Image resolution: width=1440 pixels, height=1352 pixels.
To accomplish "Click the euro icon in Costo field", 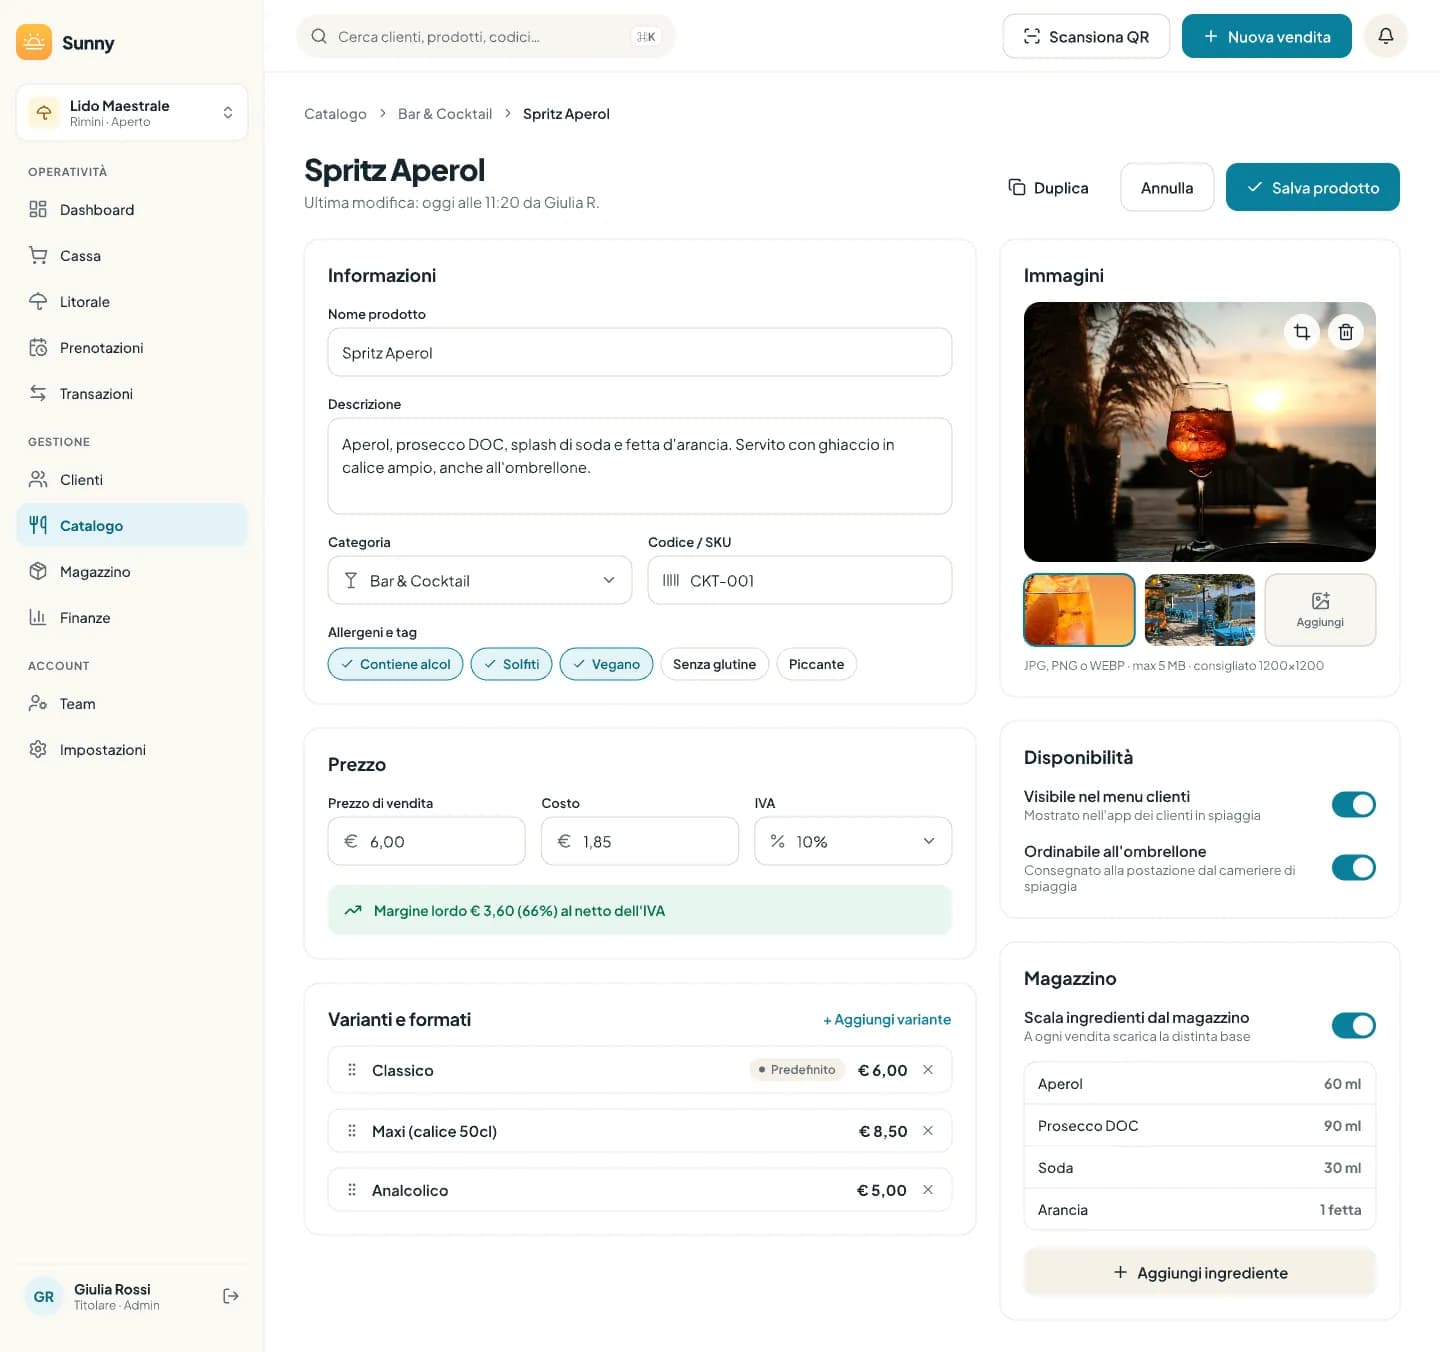I will (564, 841).
